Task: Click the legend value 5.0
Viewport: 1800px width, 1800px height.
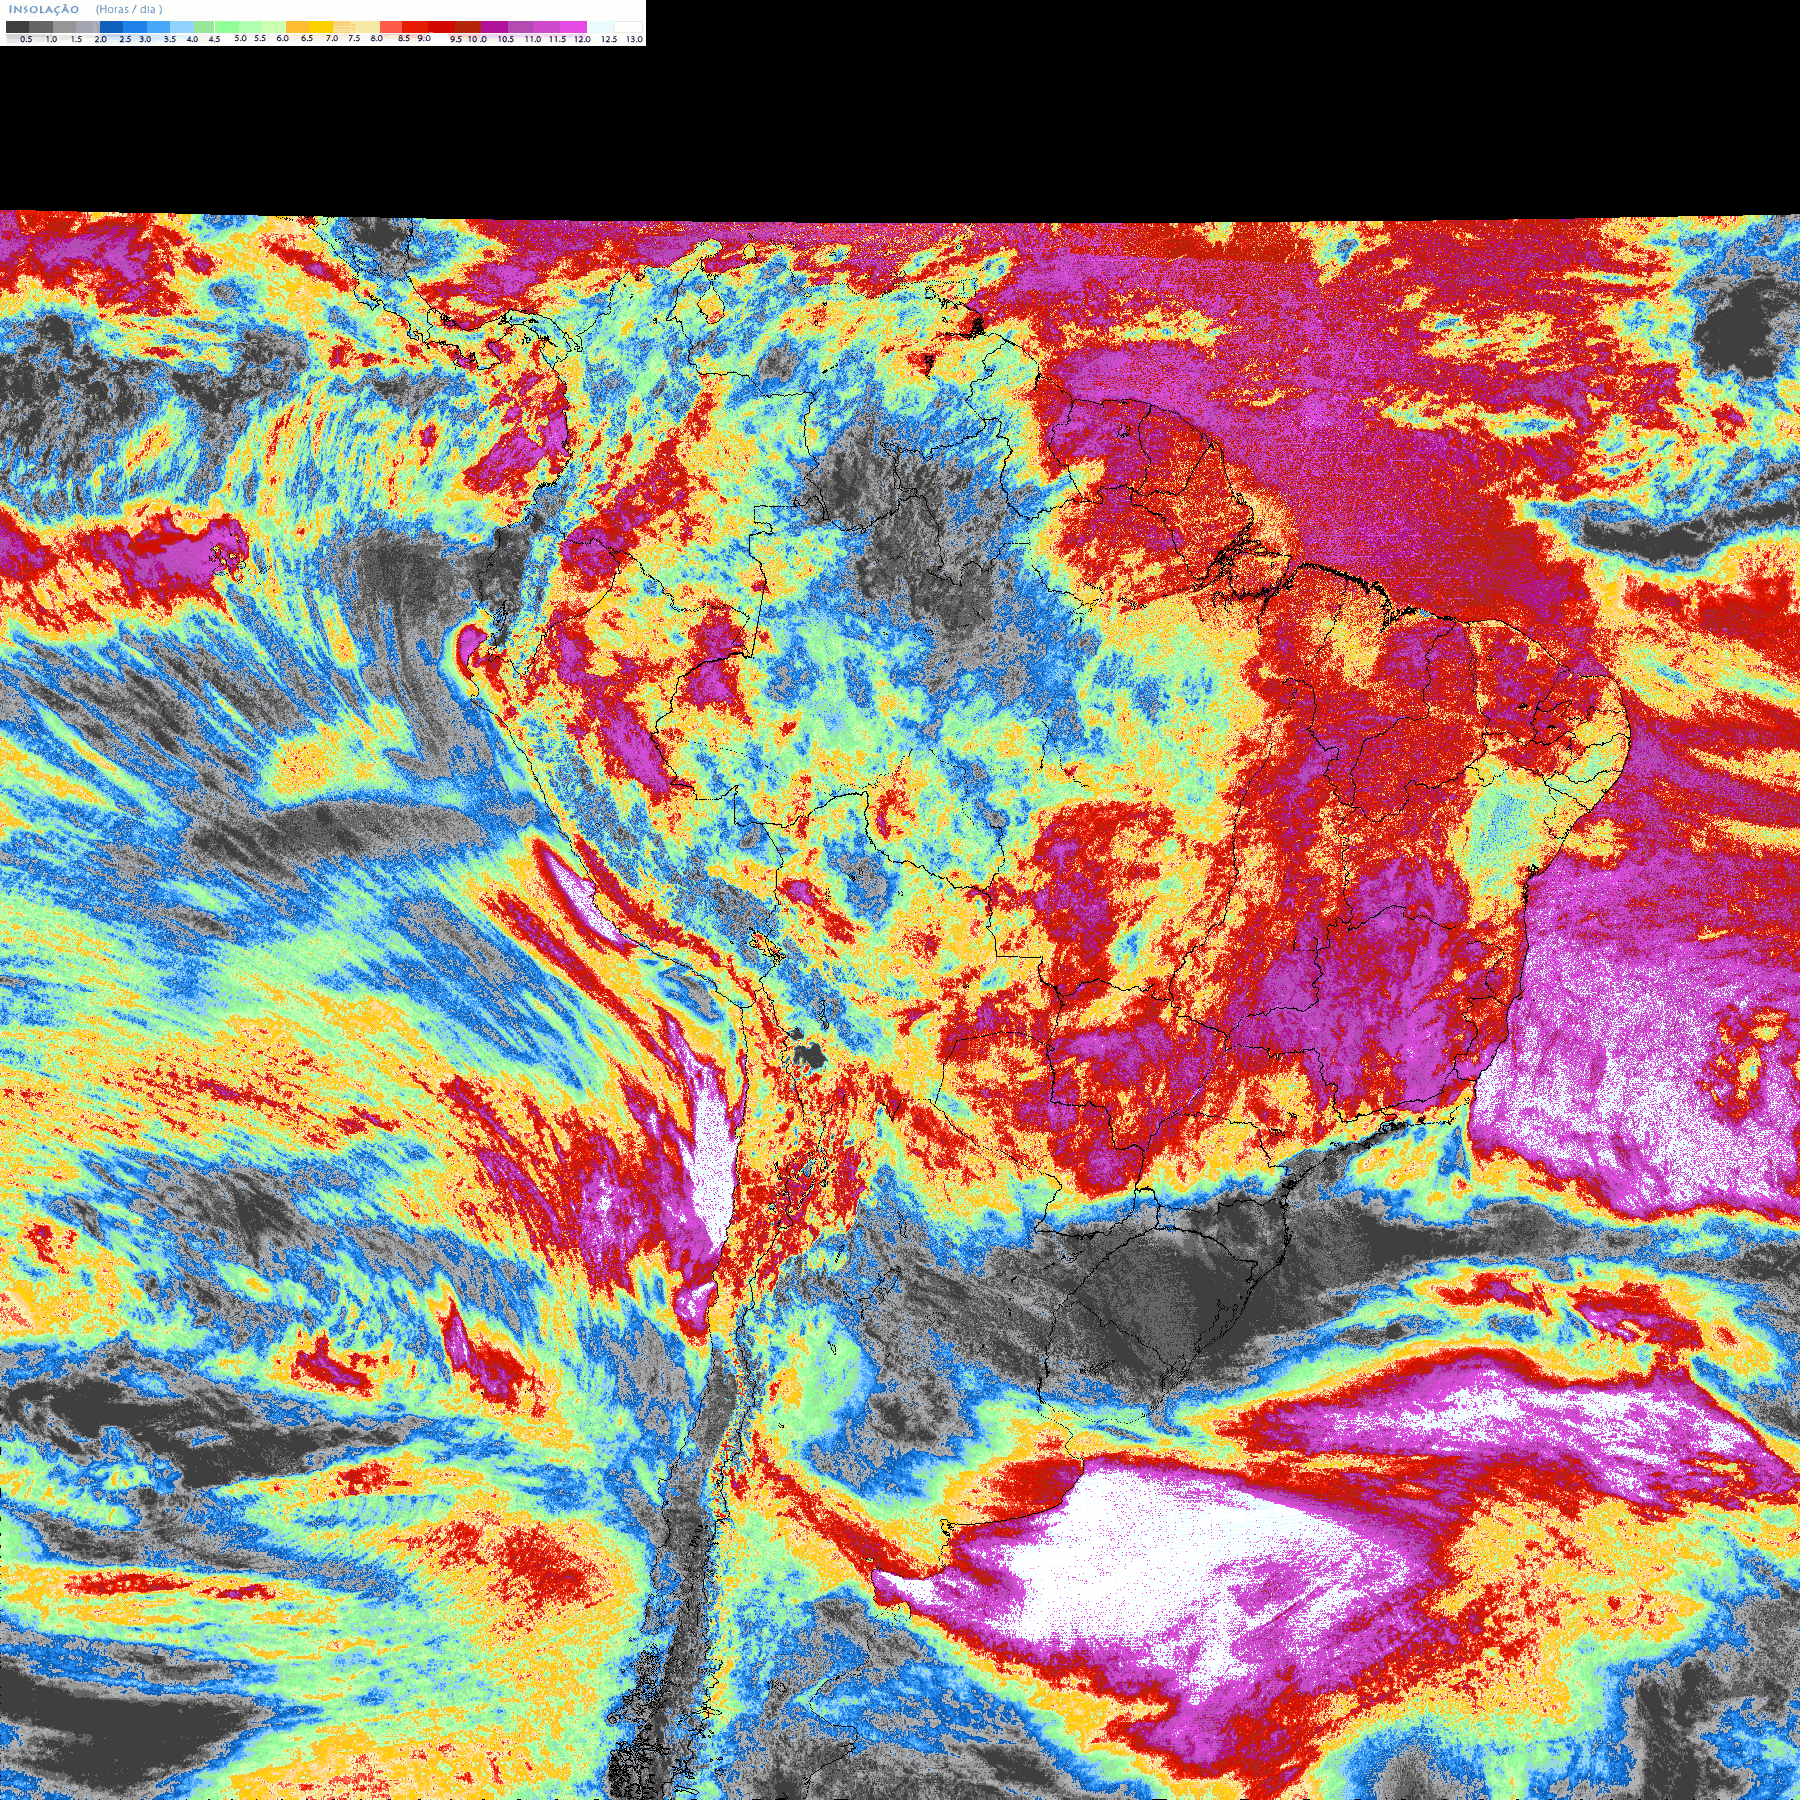Action: coord(240,38)
